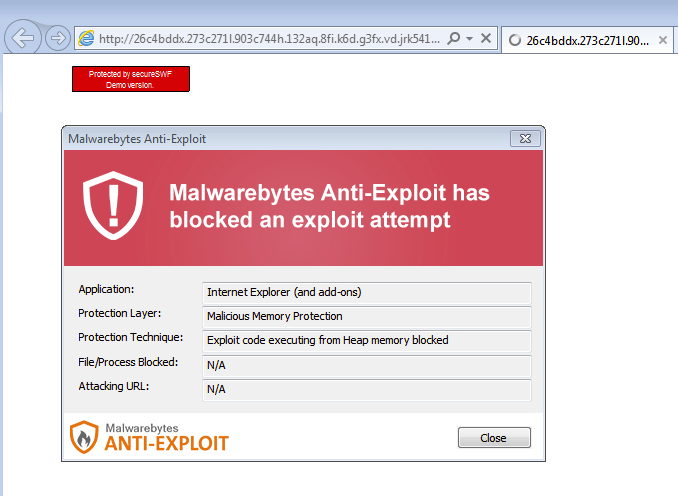The height and width of the screenshot is (496, 678).
Task: Click the loading spinner on the browser tab
Action: tap(515, 41)
